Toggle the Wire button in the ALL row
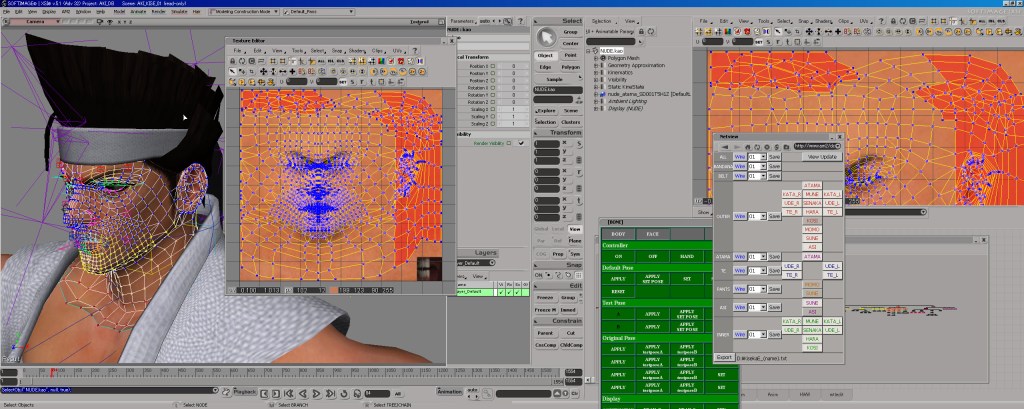Screen dimensions: 1024x409 [740, 157]
